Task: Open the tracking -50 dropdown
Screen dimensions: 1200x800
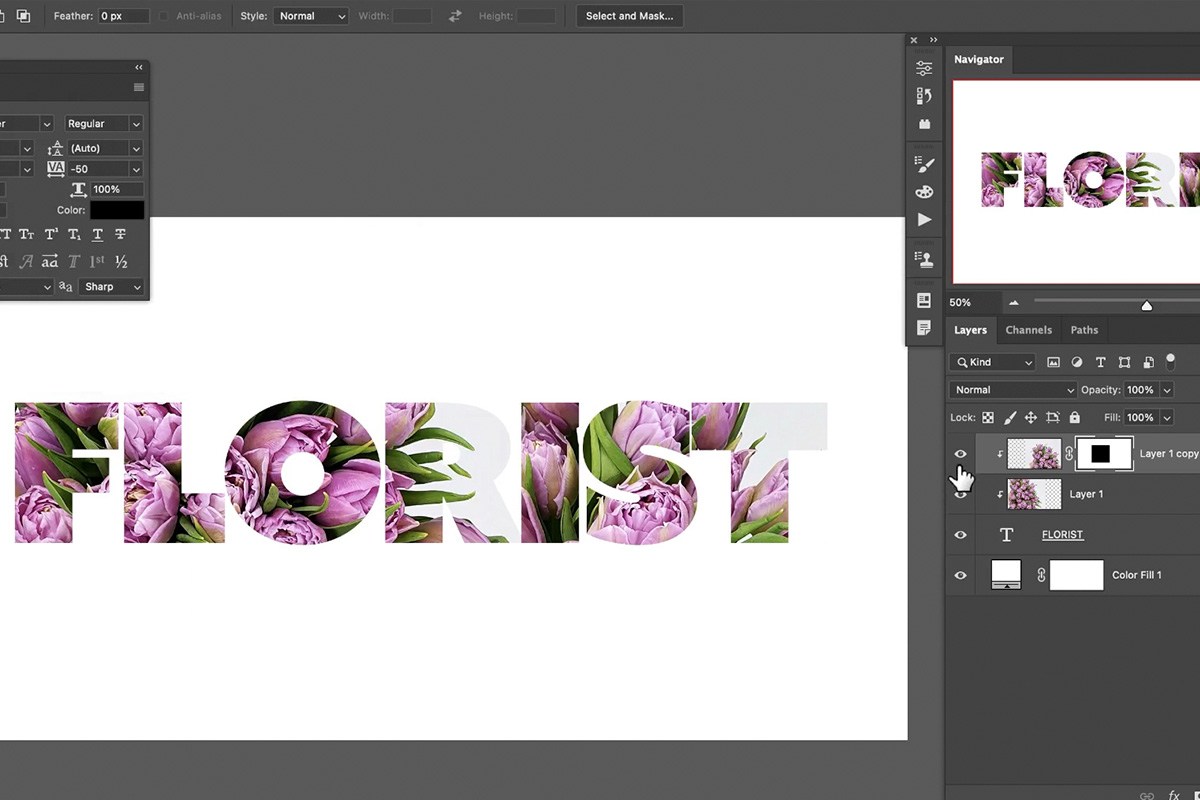Action: (105, 169)
